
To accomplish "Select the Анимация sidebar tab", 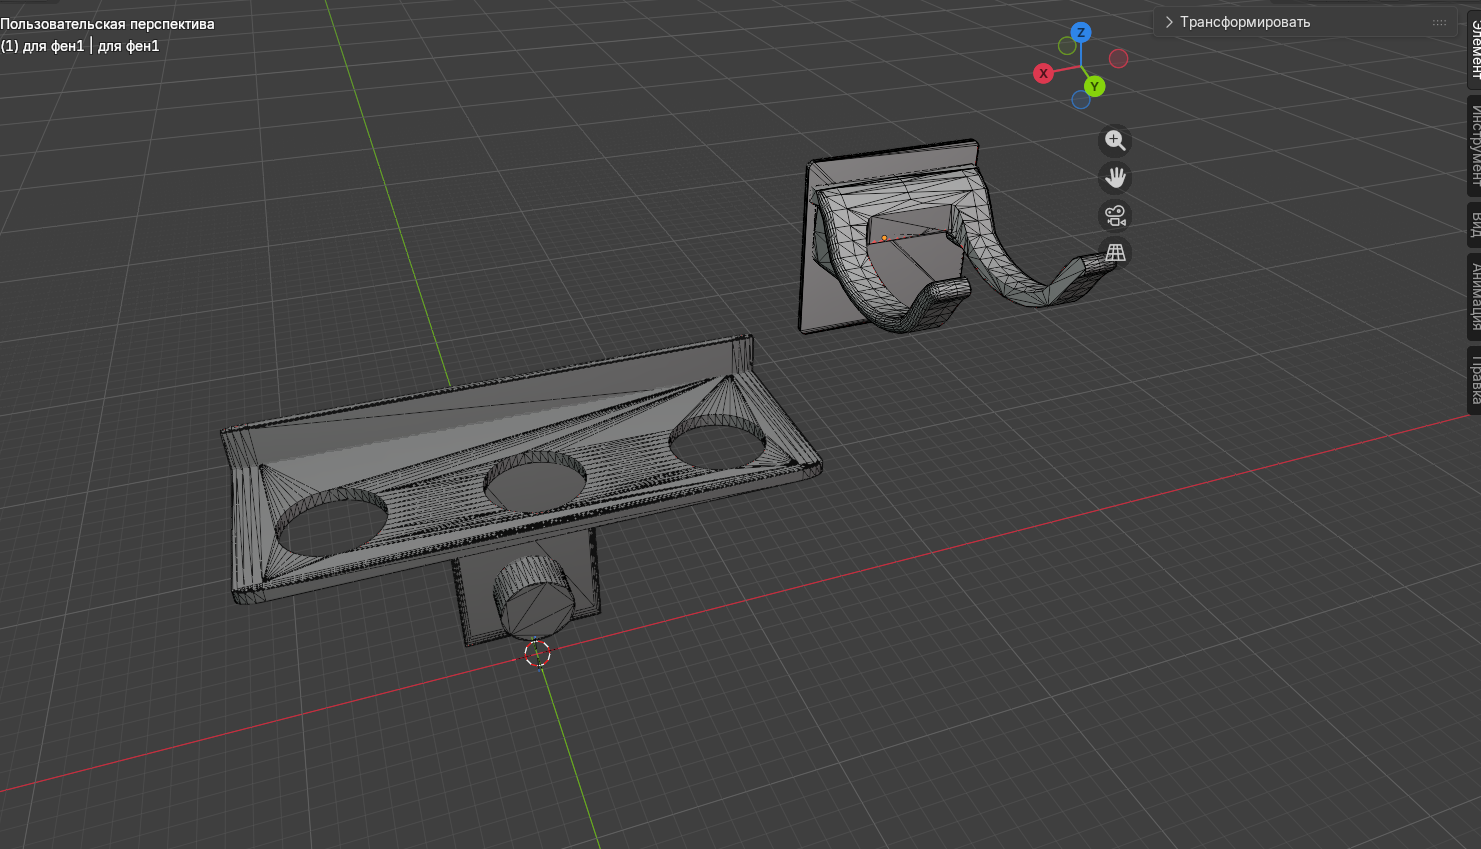I will 1474,296.
